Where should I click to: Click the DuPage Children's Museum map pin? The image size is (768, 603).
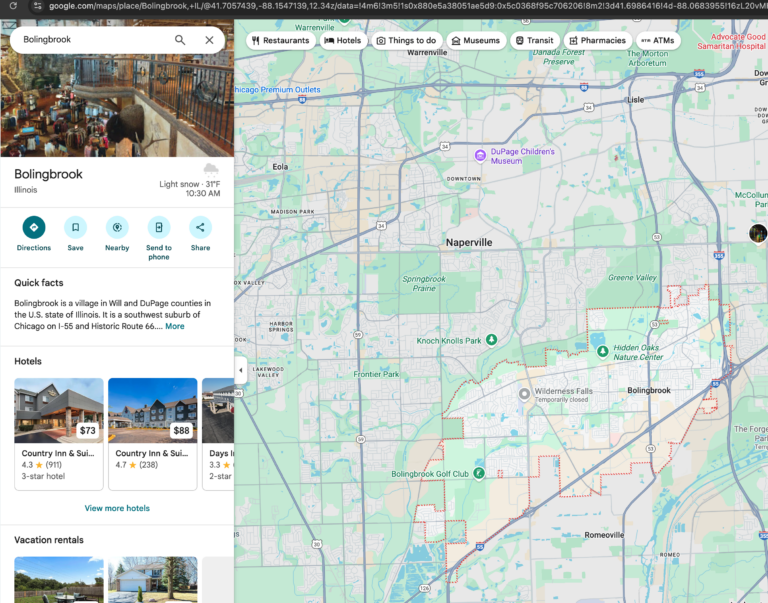coord(481,156)
